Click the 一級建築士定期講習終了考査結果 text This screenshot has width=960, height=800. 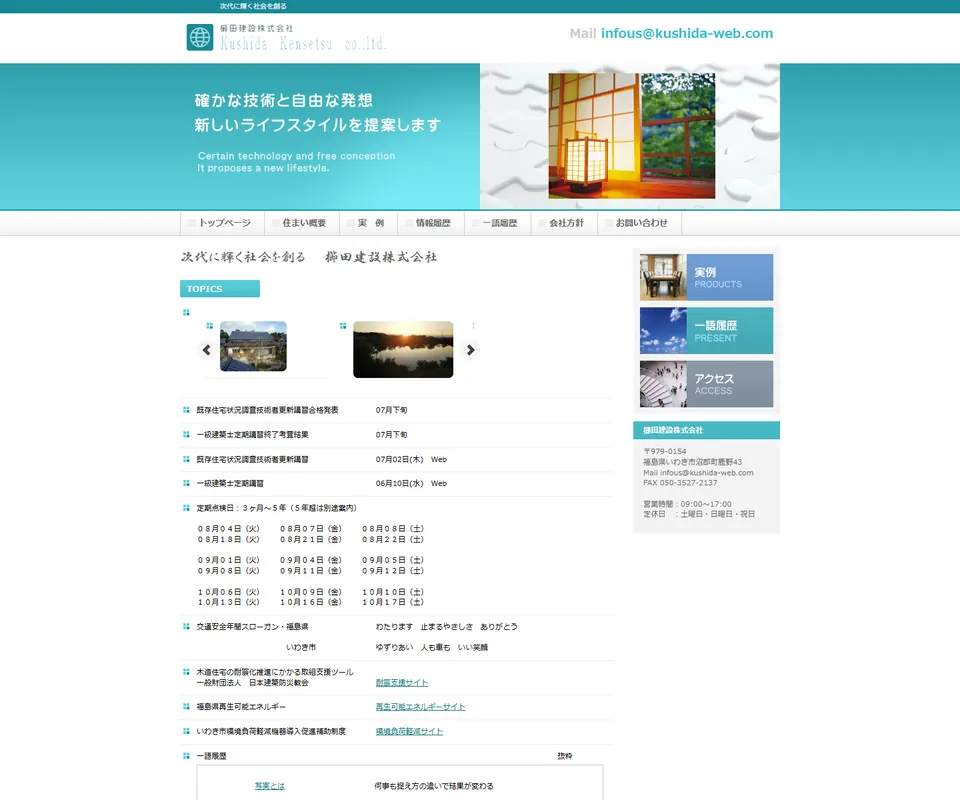[252, 435]
